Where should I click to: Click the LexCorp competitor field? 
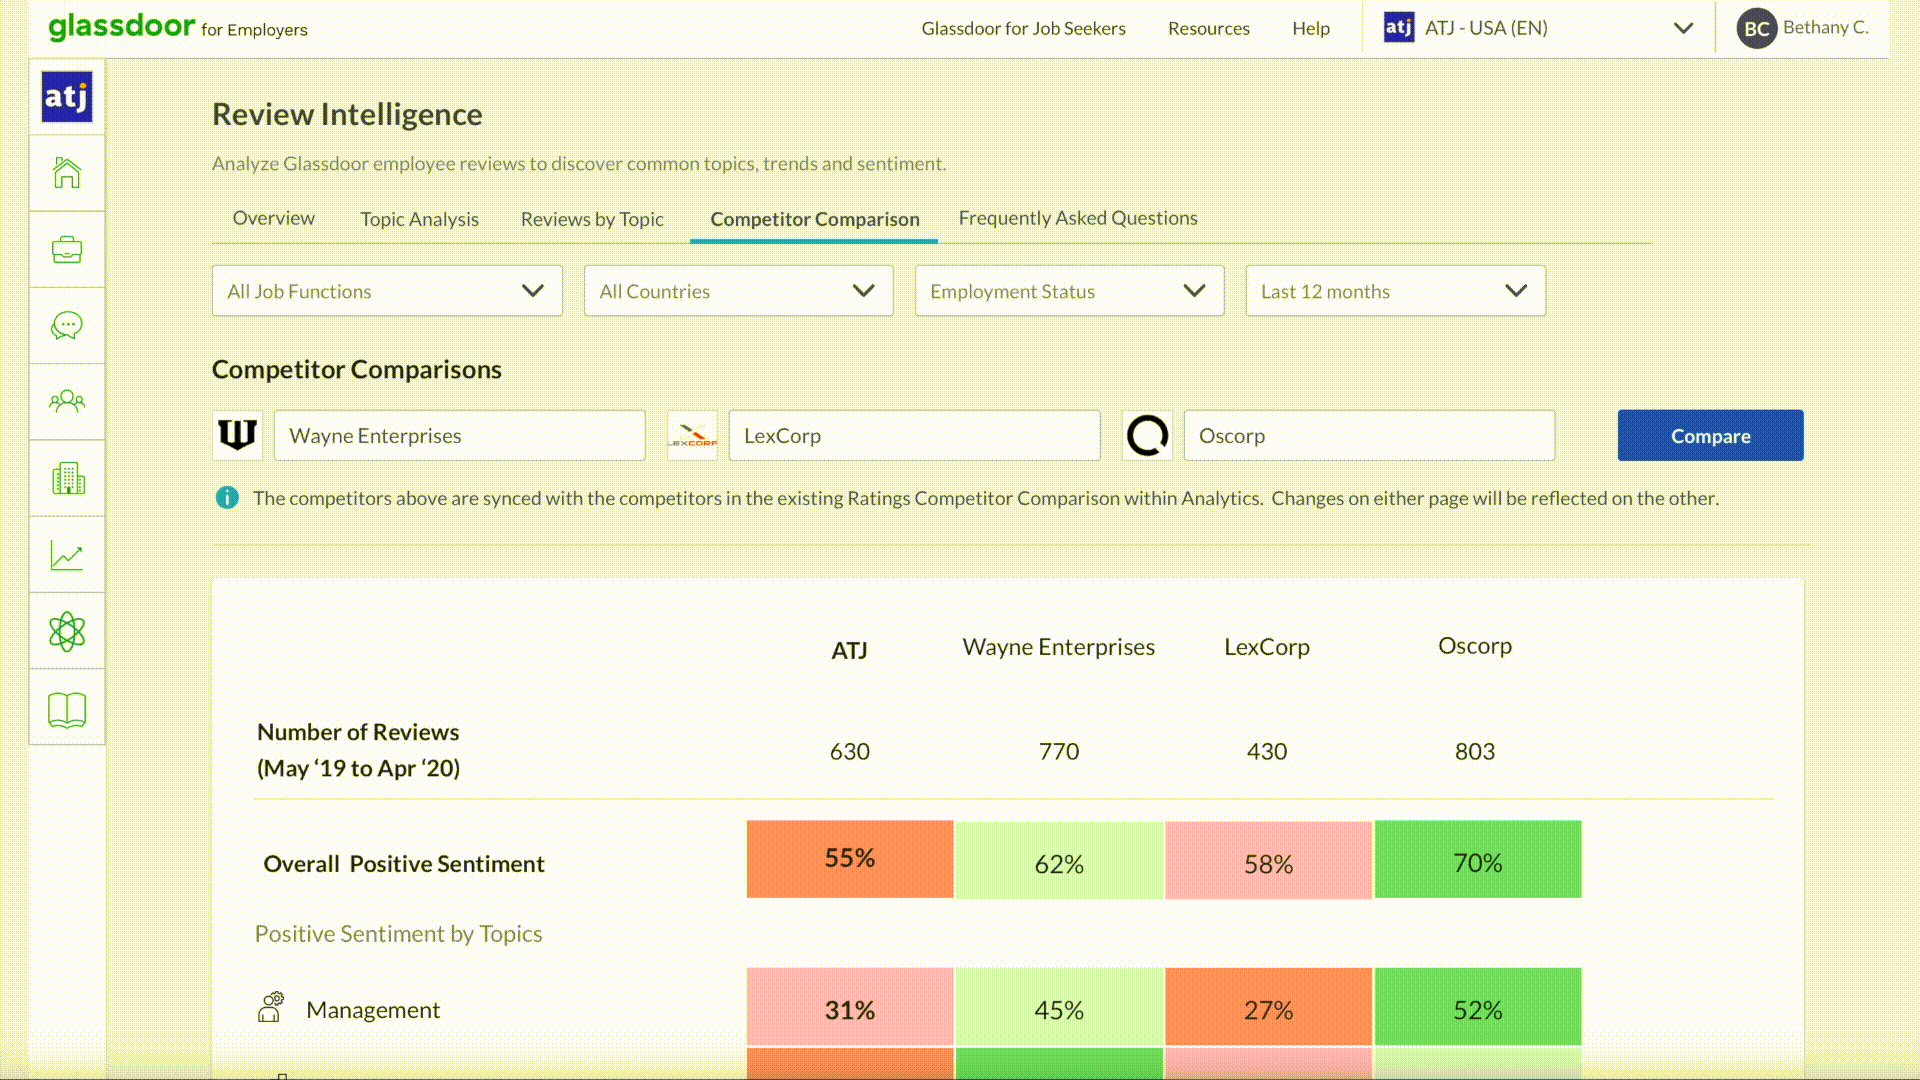[914, 435]
